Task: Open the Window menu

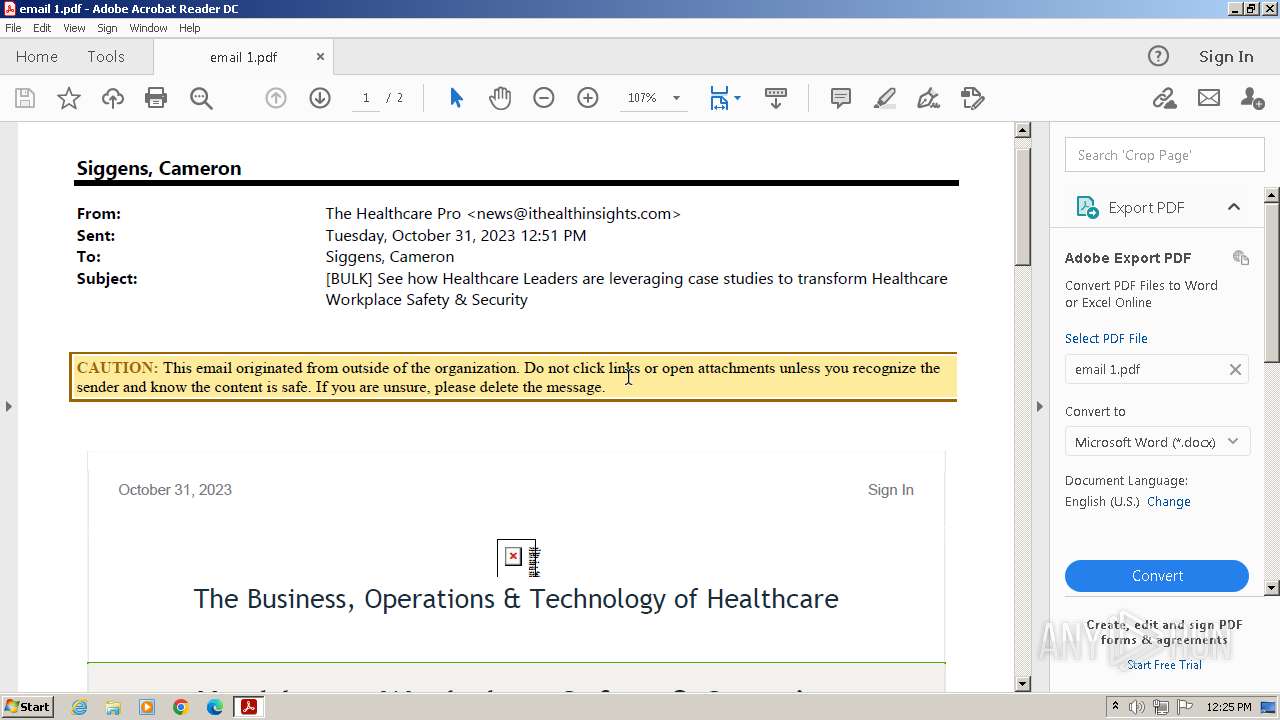Action: pyautogui.click(x=148, y=28)
